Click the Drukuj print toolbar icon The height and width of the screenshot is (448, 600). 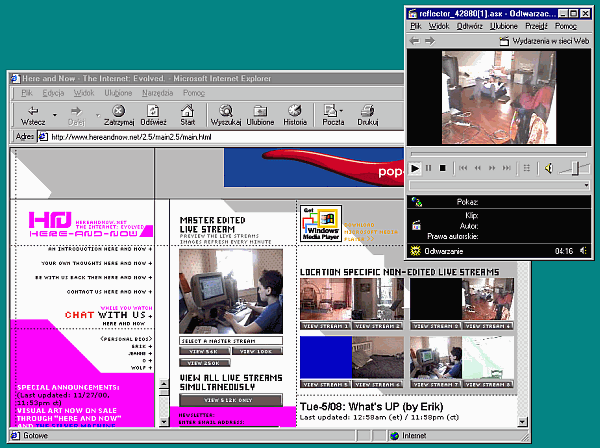pos(368,116)
